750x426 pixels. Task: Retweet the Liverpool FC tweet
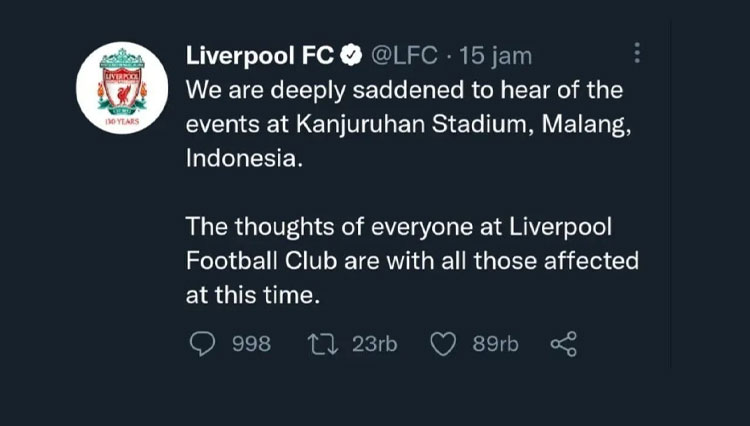(x=322, y=344)
